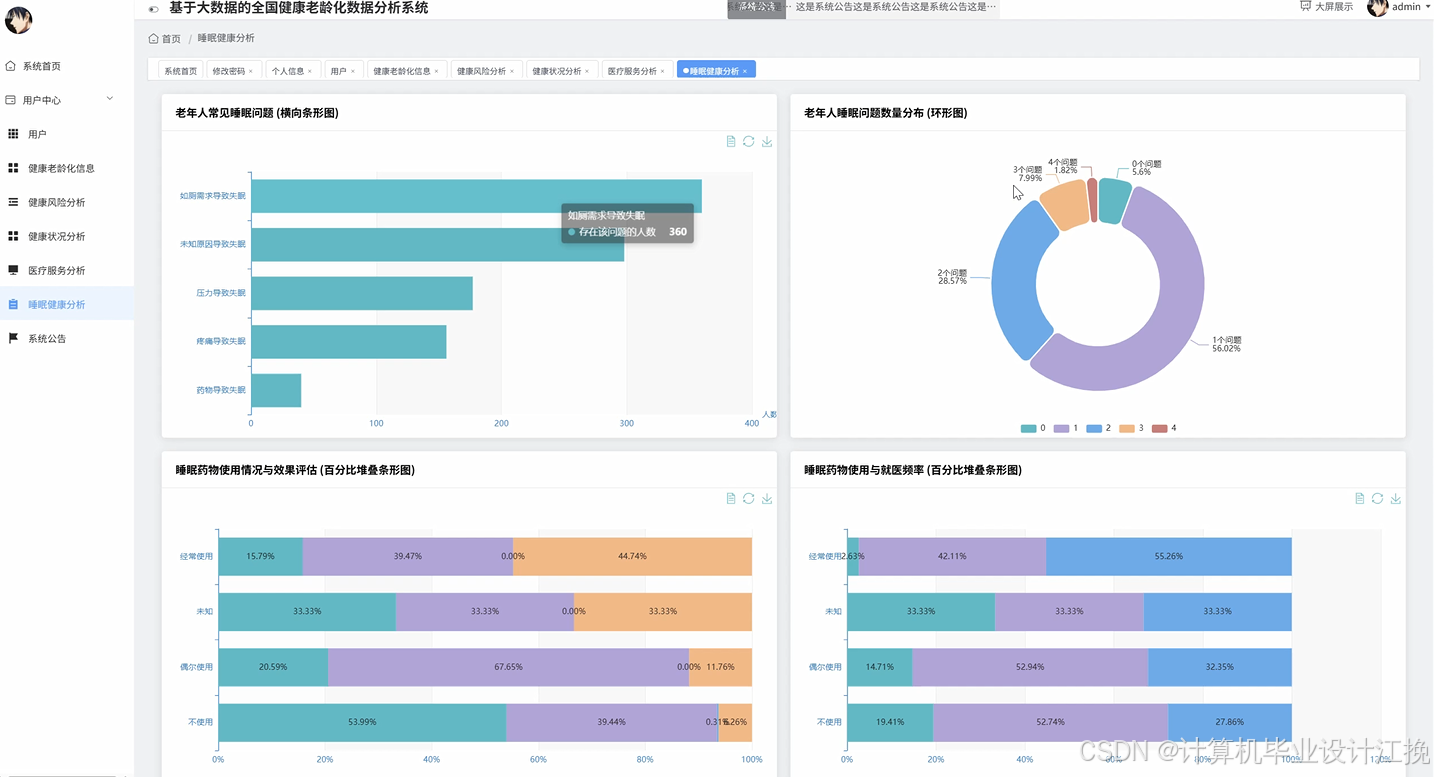This screenshot has height=777, width=1434.
Task: Expand the 用户中心 submenu chevron
Action: coord(110,99)
